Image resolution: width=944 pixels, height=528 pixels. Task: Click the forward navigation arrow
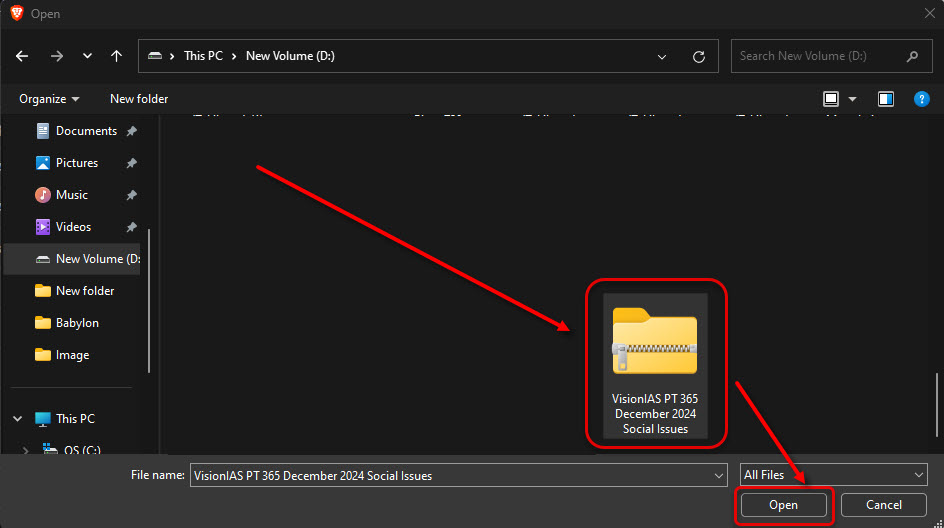(x=57, y=56)
